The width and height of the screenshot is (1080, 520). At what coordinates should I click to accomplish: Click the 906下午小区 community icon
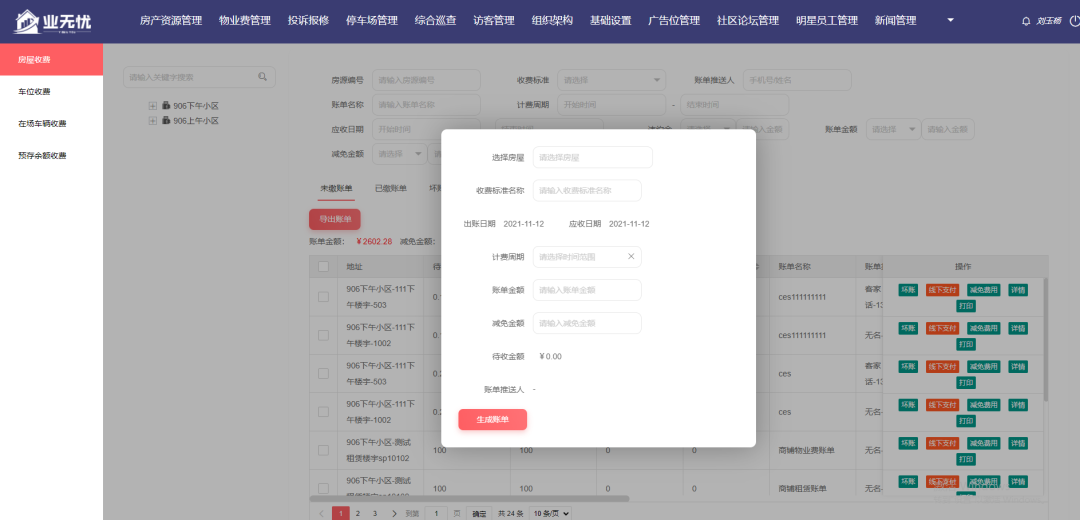(166, 106)
